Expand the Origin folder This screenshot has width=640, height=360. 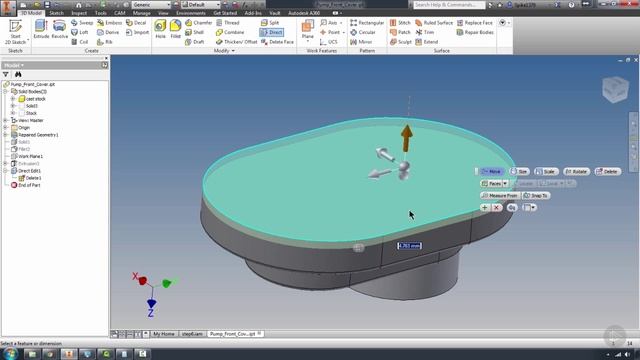[6, 127]
